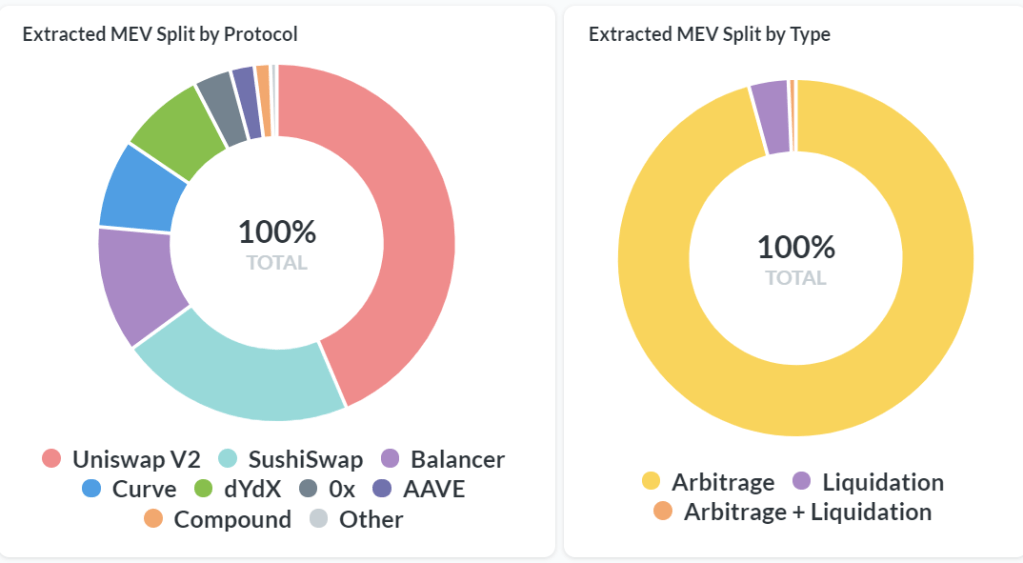Click the Curve legend color dot
Image resolution: width=1023 pixels, height=563 pixels.
tap(91, 490)
